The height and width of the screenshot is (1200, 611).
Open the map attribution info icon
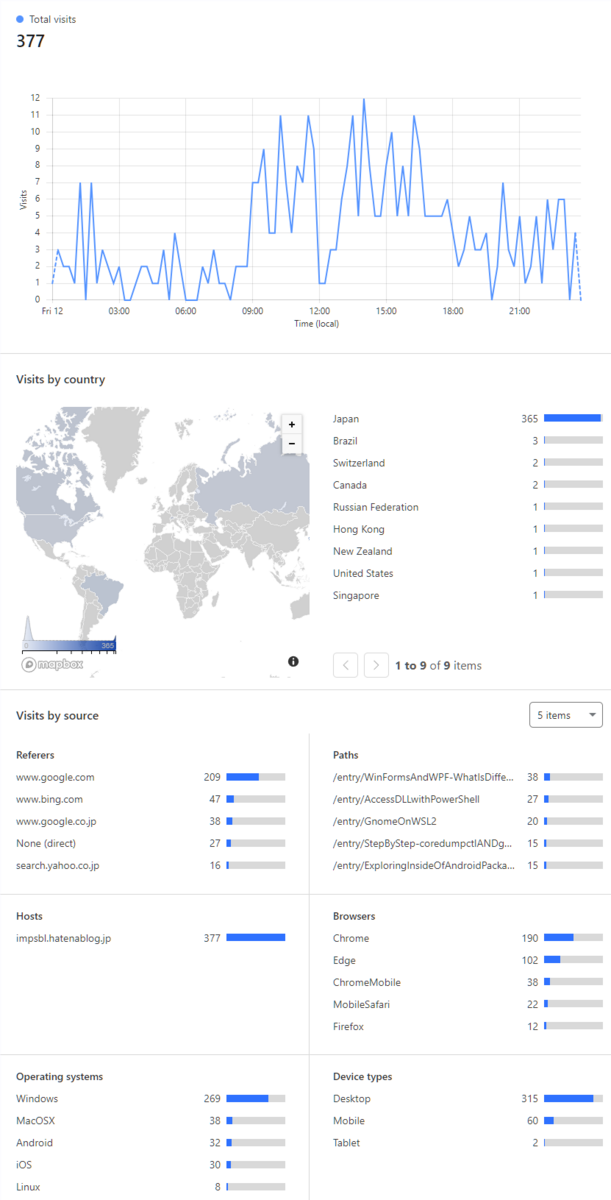(293, 662)
